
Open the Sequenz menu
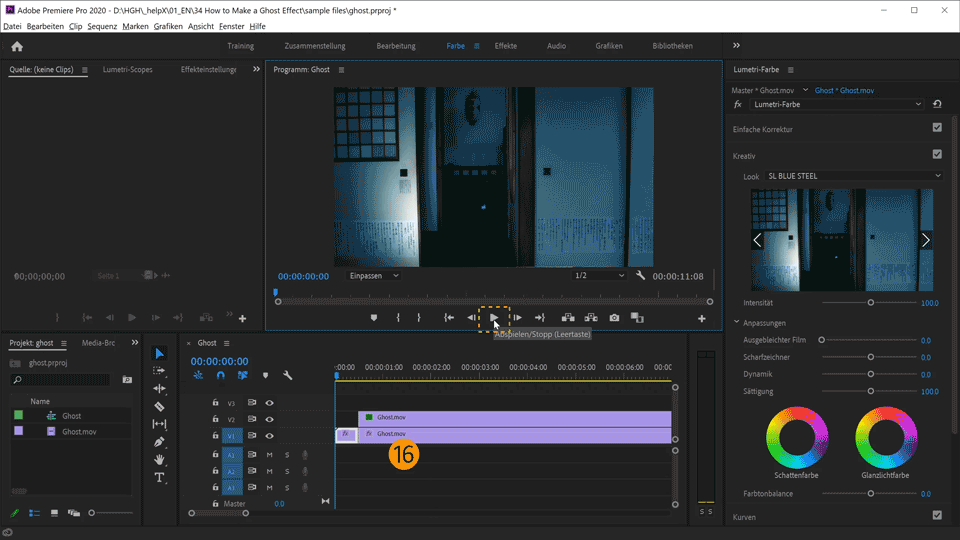(x=102, y=26)
